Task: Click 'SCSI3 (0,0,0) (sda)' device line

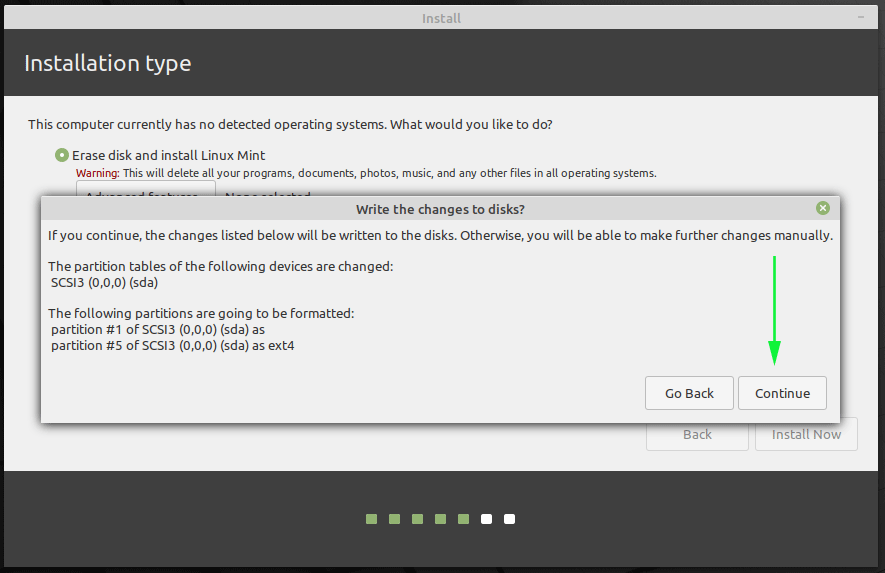Action: (x=104, y=282)
